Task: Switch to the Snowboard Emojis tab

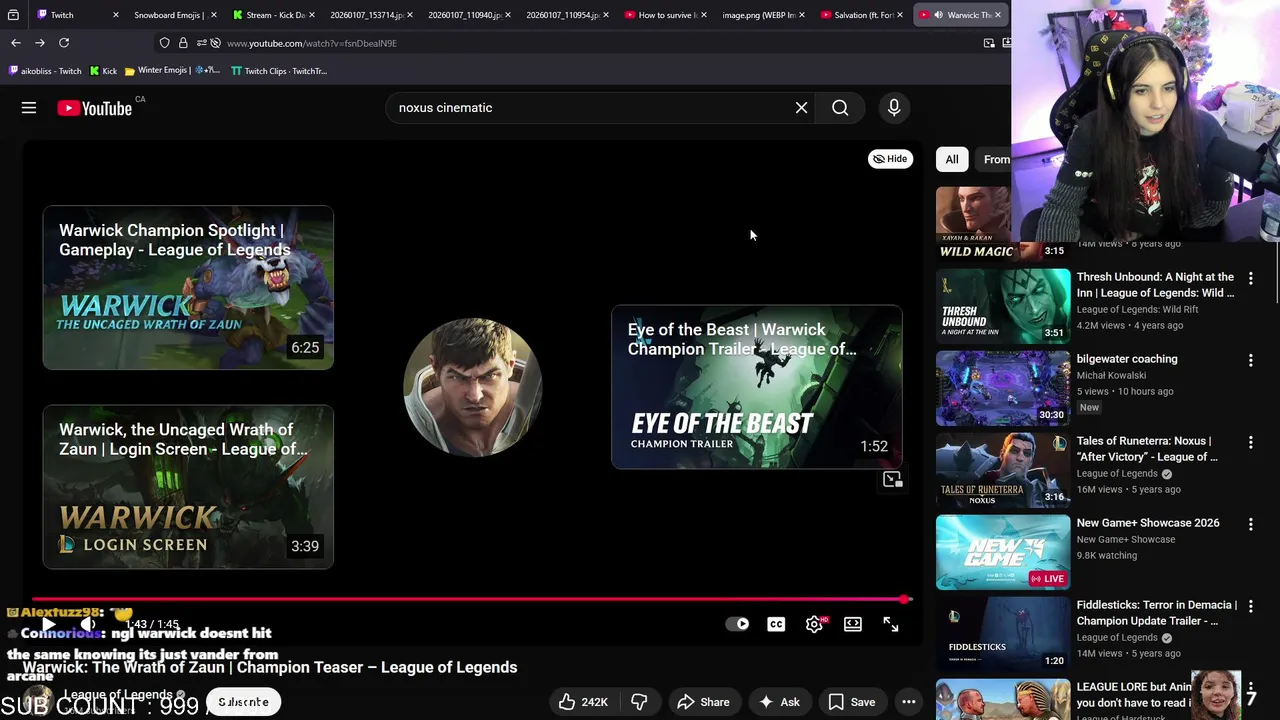Action: pos(170,15)
